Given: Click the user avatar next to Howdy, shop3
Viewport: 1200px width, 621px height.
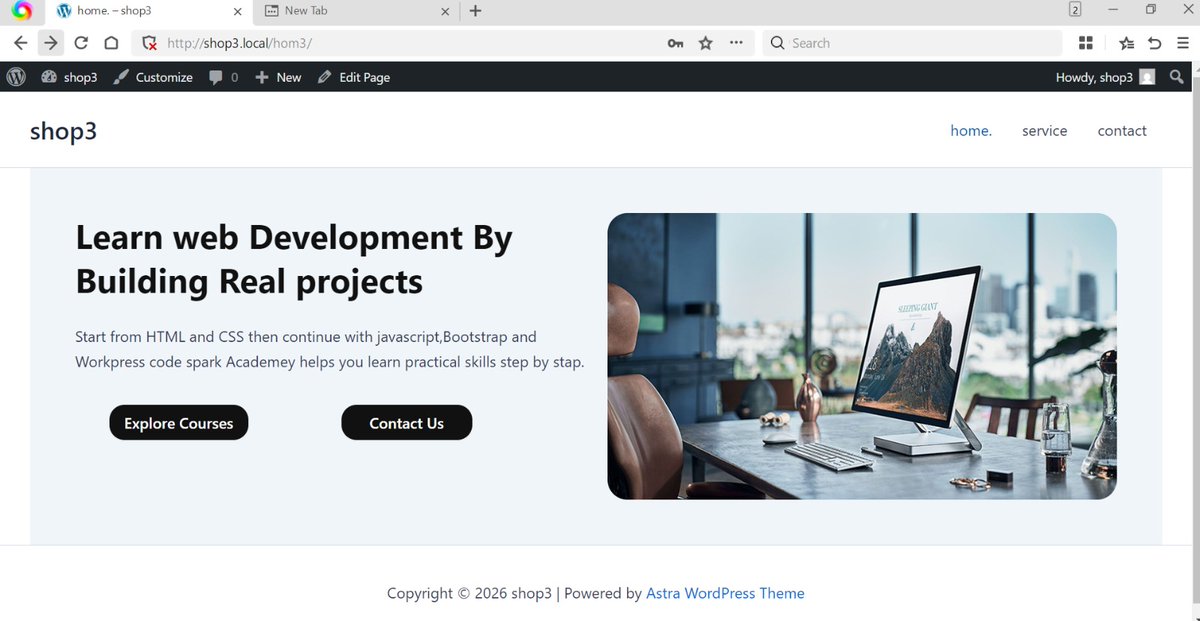Looking at the screenshot, I should point(1147,77).
